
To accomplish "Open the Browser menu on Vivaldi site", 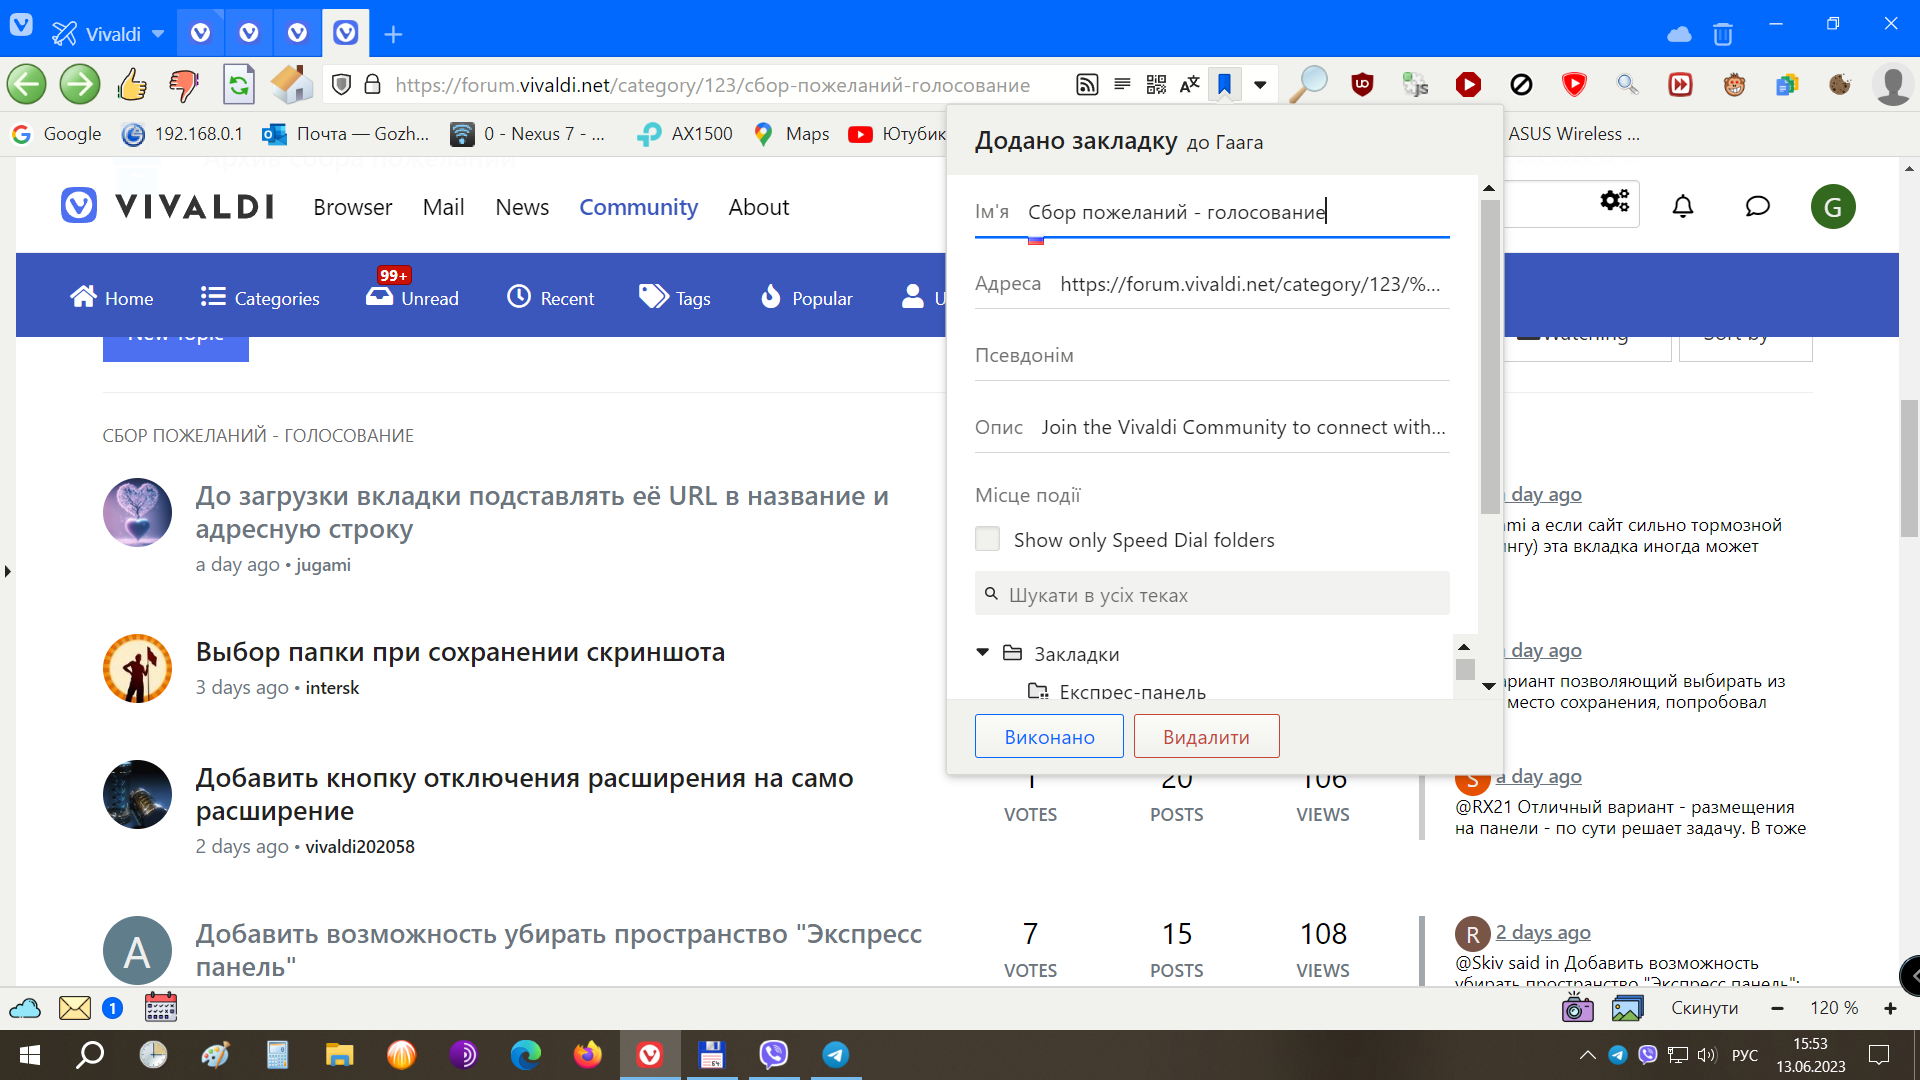I will [x=352, y=207].
